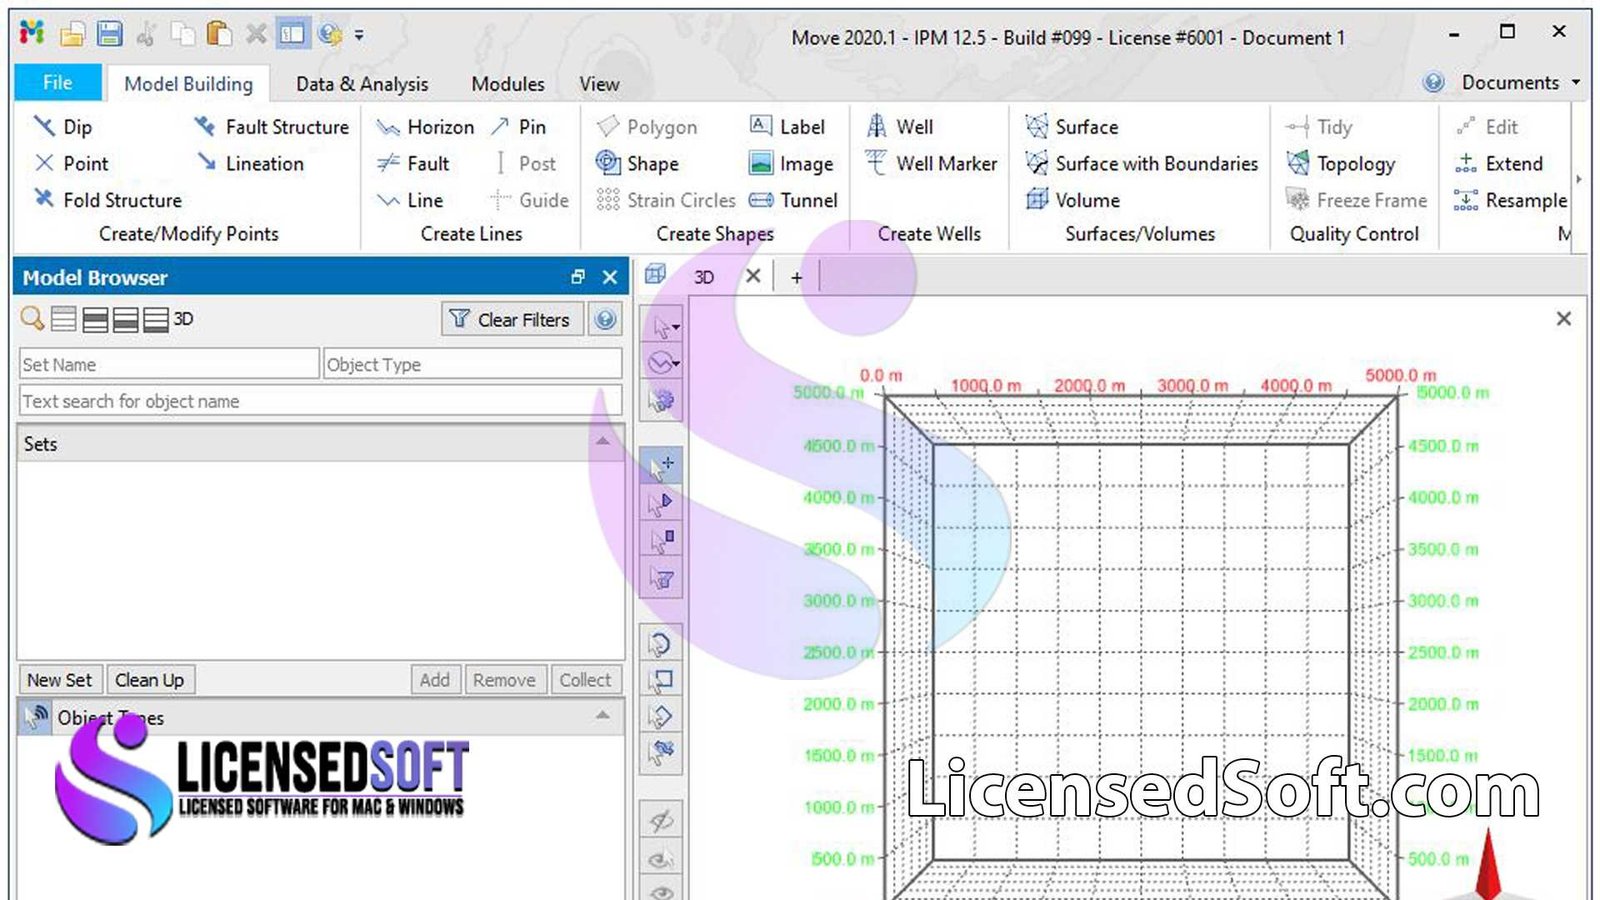This screenshot has width=1600, height=900.
Task: Choose the Fold Structure tool
Action: [108, 200]
